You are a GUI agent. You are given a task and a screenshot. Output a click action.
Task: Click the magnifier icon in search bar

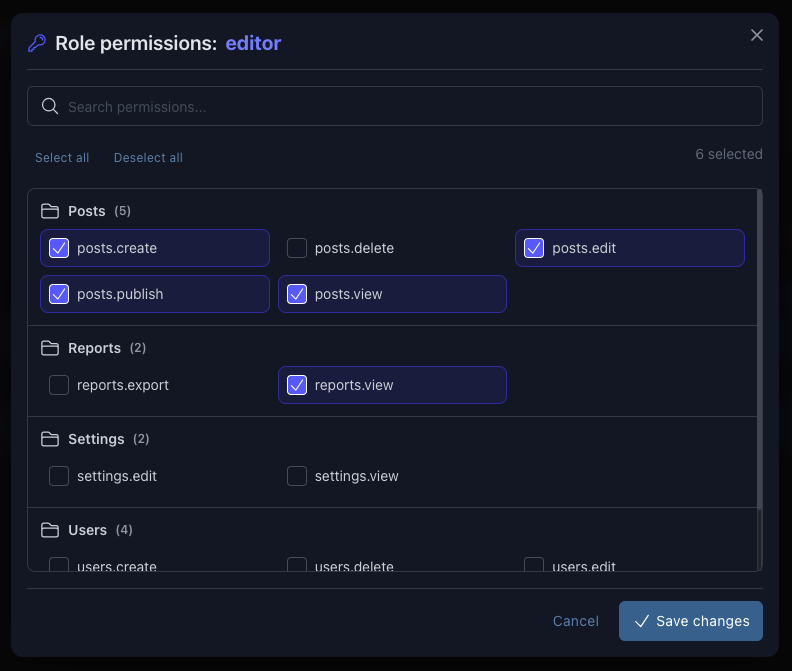[x=49, y=106]
